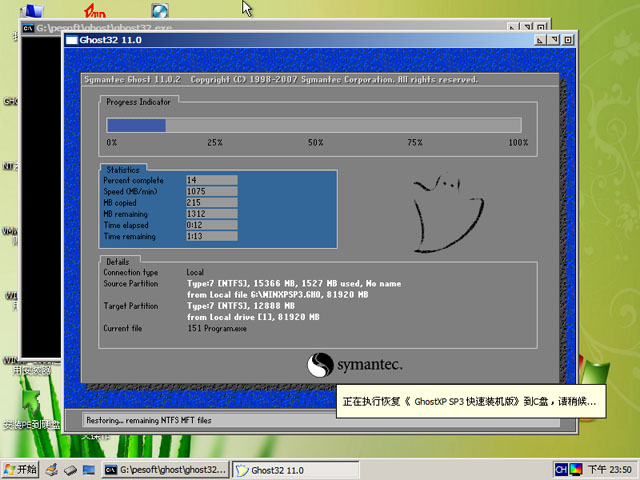Screen dimensions: 640x480
Task: Click the Time elapsed value 0:12
Action: tap(212, 225)
